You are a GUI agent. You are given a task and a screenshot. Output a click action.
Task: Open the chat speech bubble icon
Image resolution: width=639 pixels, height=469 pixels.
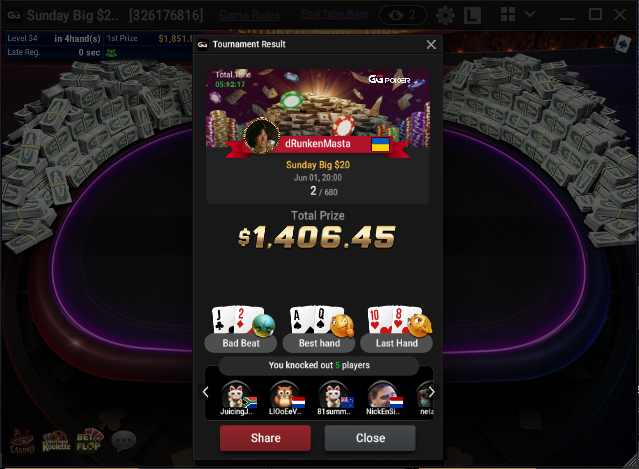pyautogui.click(x=124, y=440)
